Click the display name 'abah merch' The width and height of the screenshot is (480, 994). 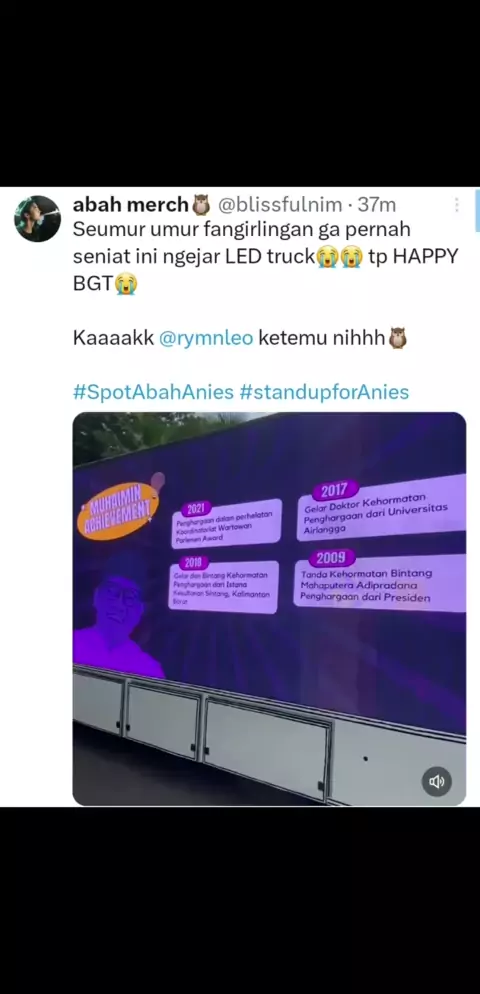click(131, 205)
